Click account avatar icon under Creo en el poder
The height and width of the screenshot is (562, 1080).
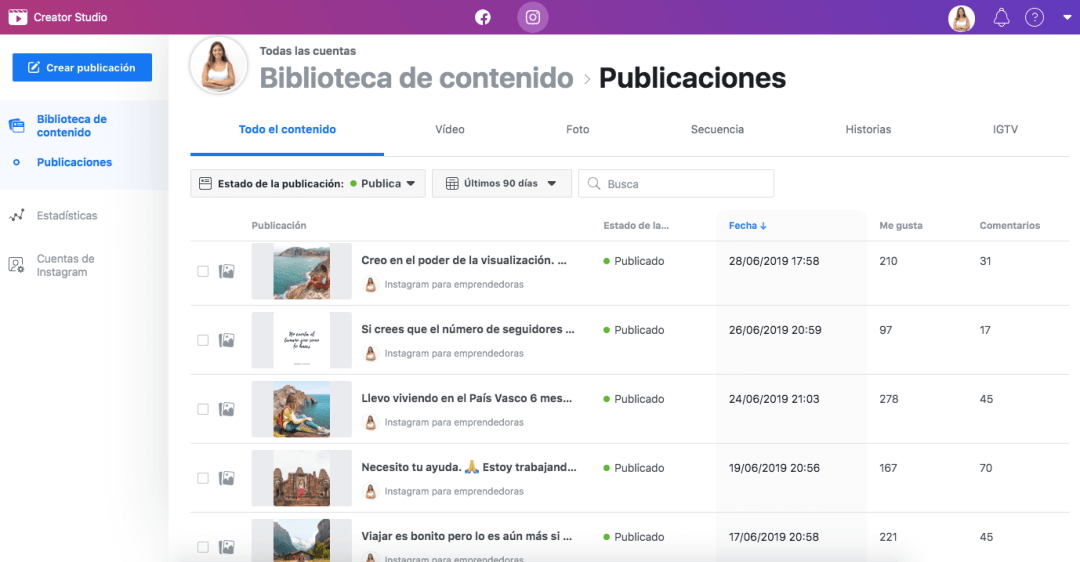(371, 284)
